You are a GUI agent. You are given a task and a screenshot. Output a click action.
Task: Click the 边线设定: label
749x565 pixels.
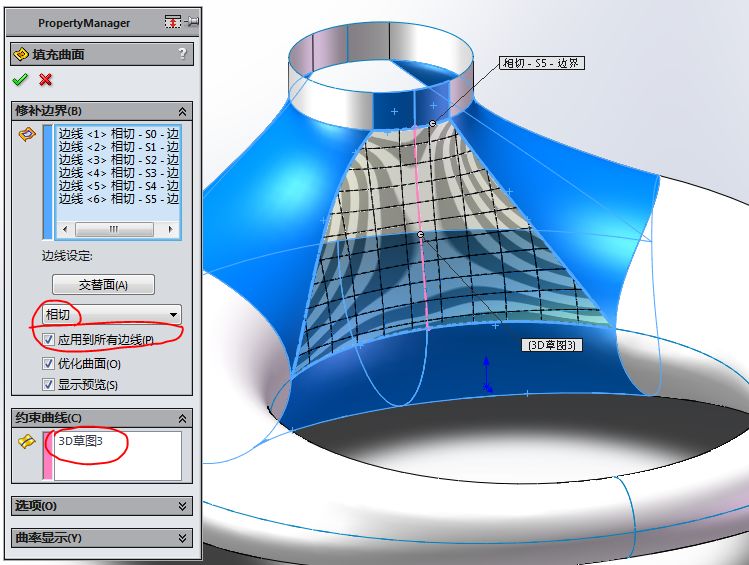coord(67,256)
